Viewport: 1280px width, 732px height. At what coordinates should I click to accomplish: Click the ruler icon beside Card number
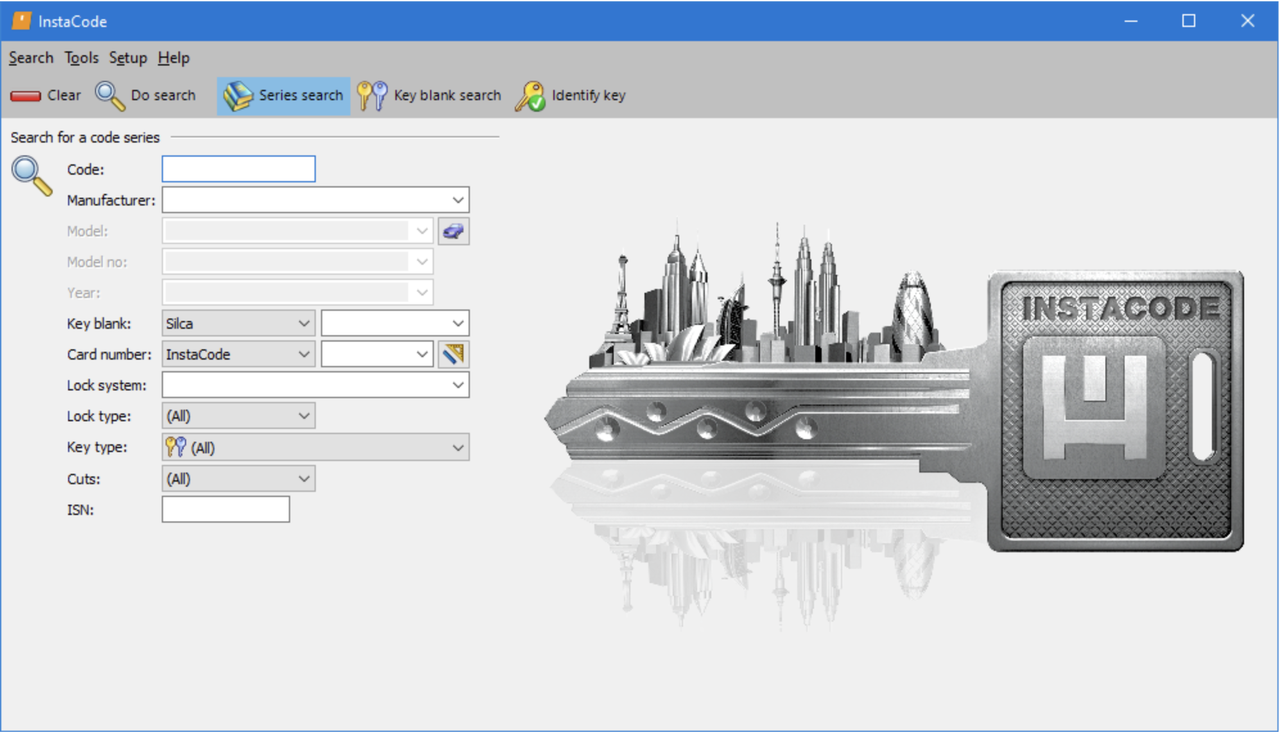pyautogui.click(x=453, y=354)
